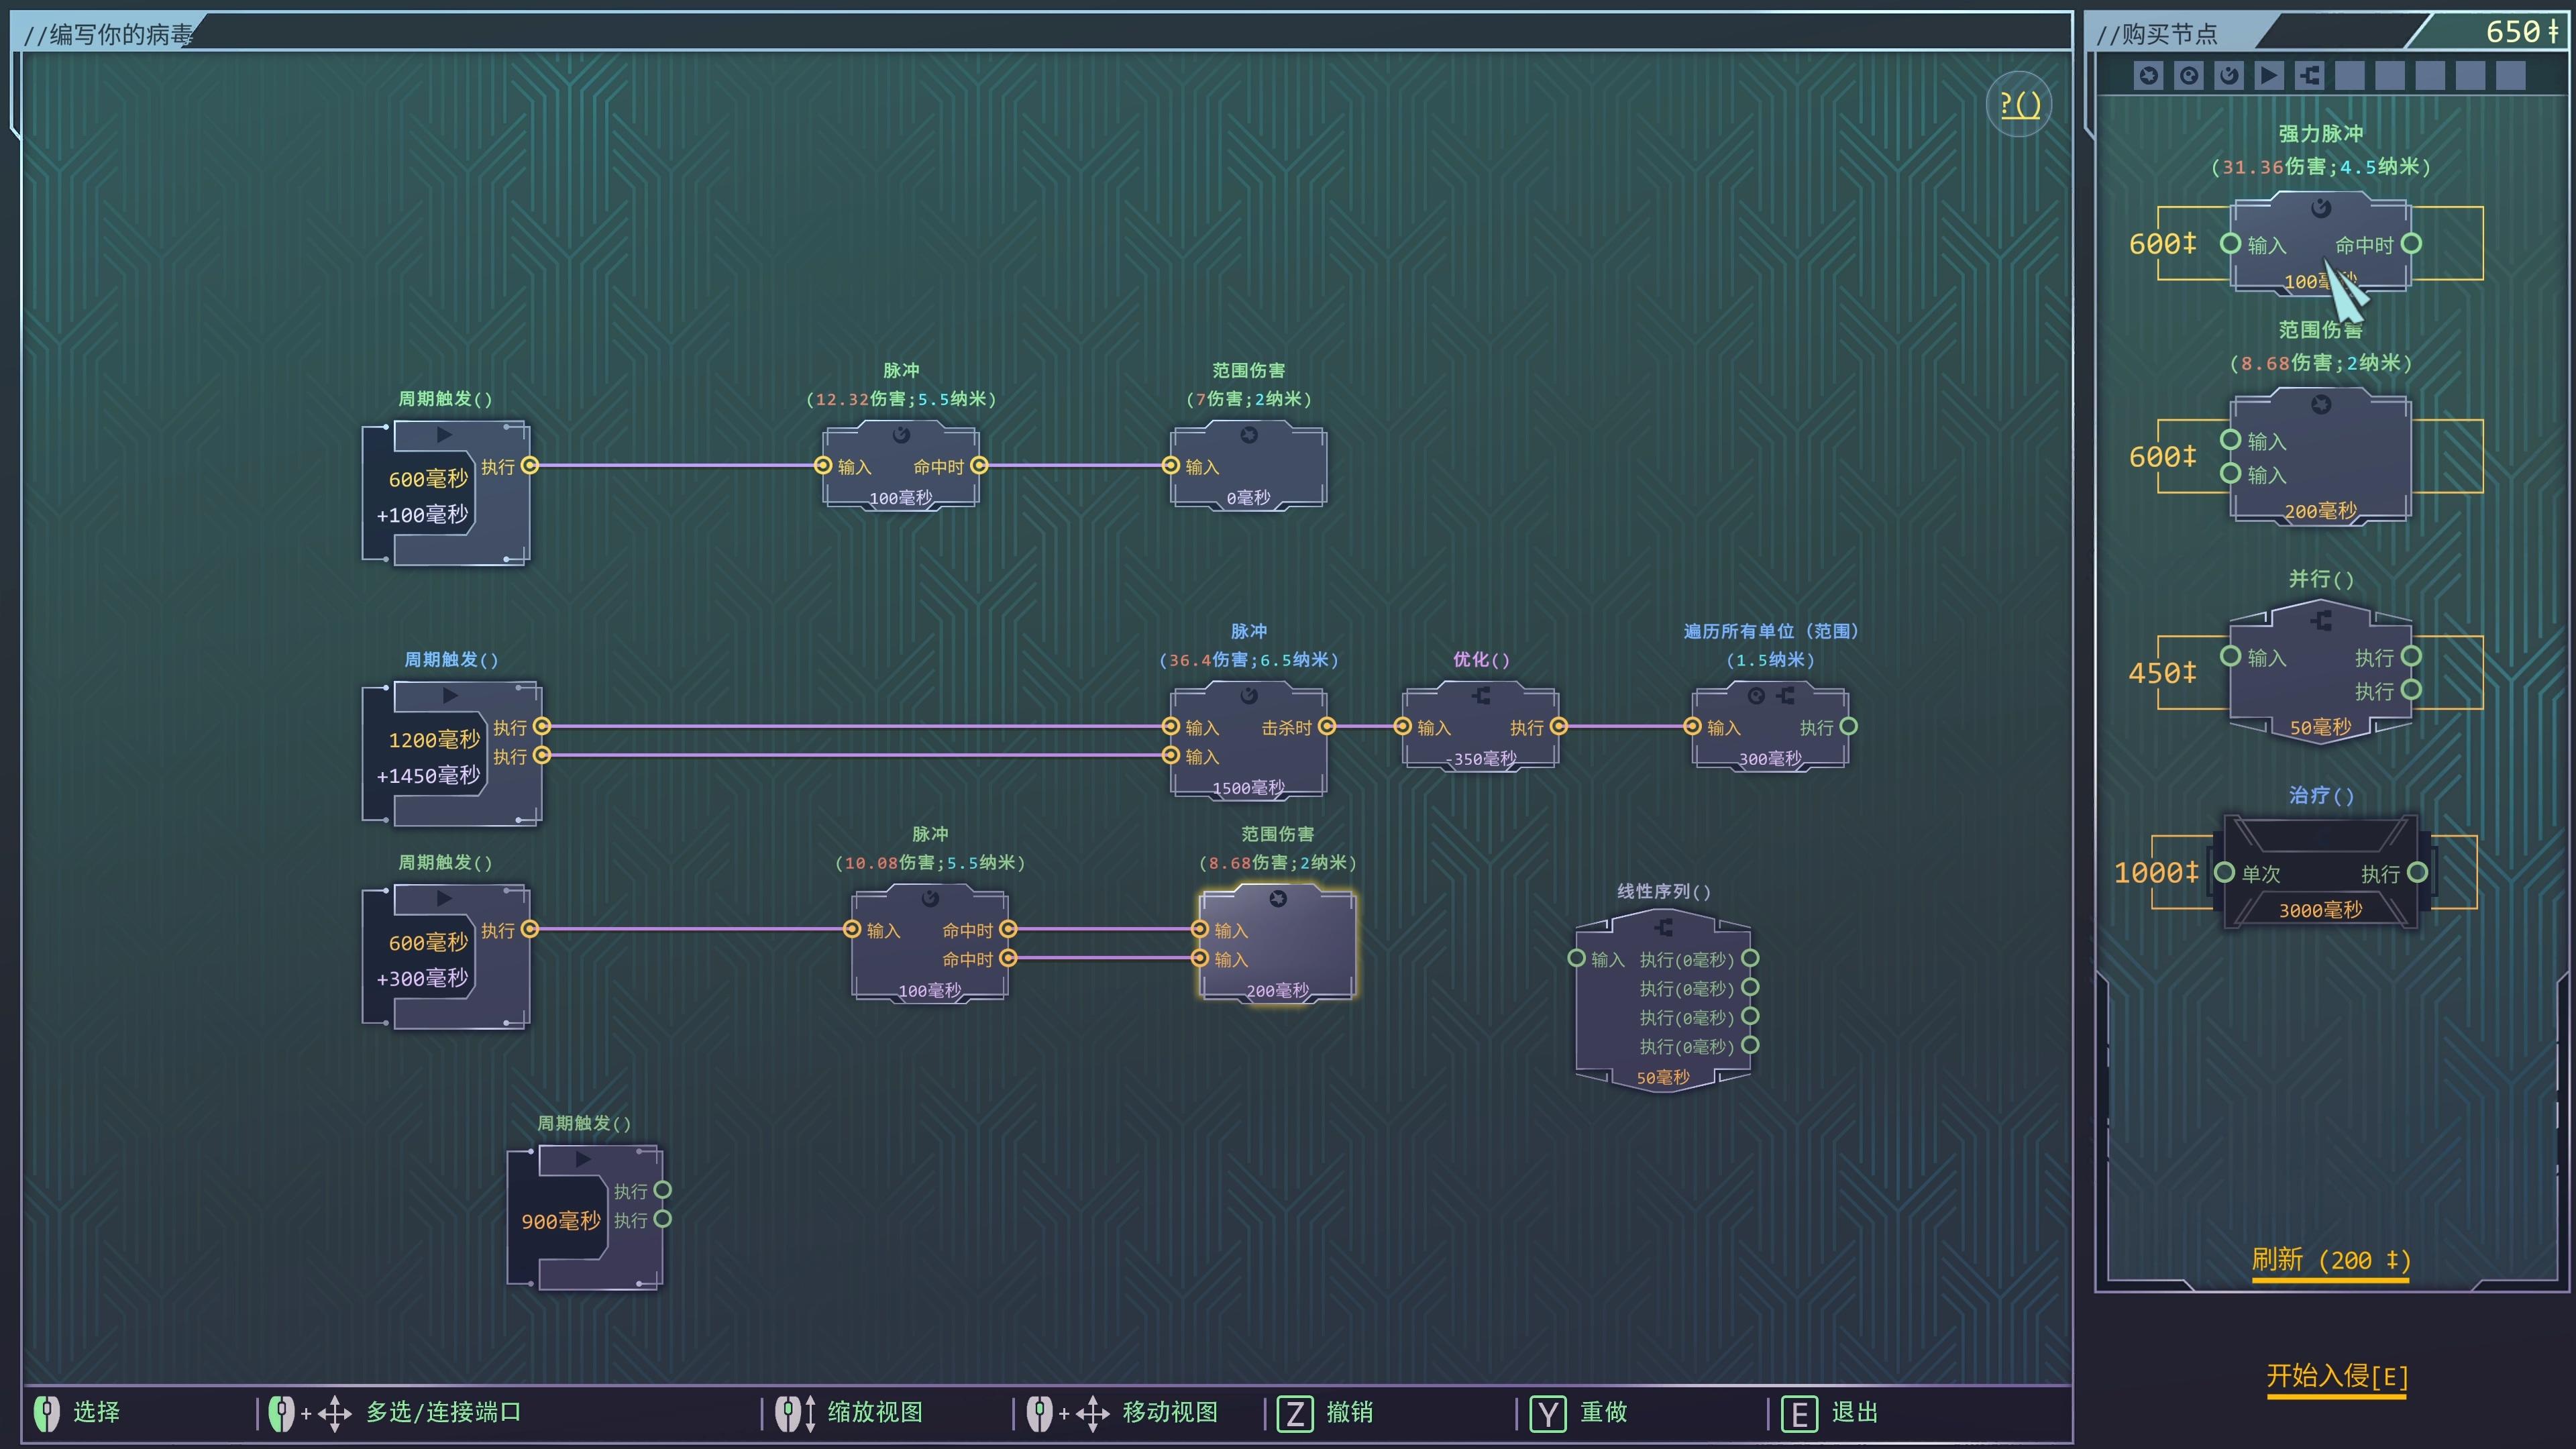Click the 输入 input port of the 线性序列 node
Screen dimensions: 2576x1449
tap(1577, 958)
